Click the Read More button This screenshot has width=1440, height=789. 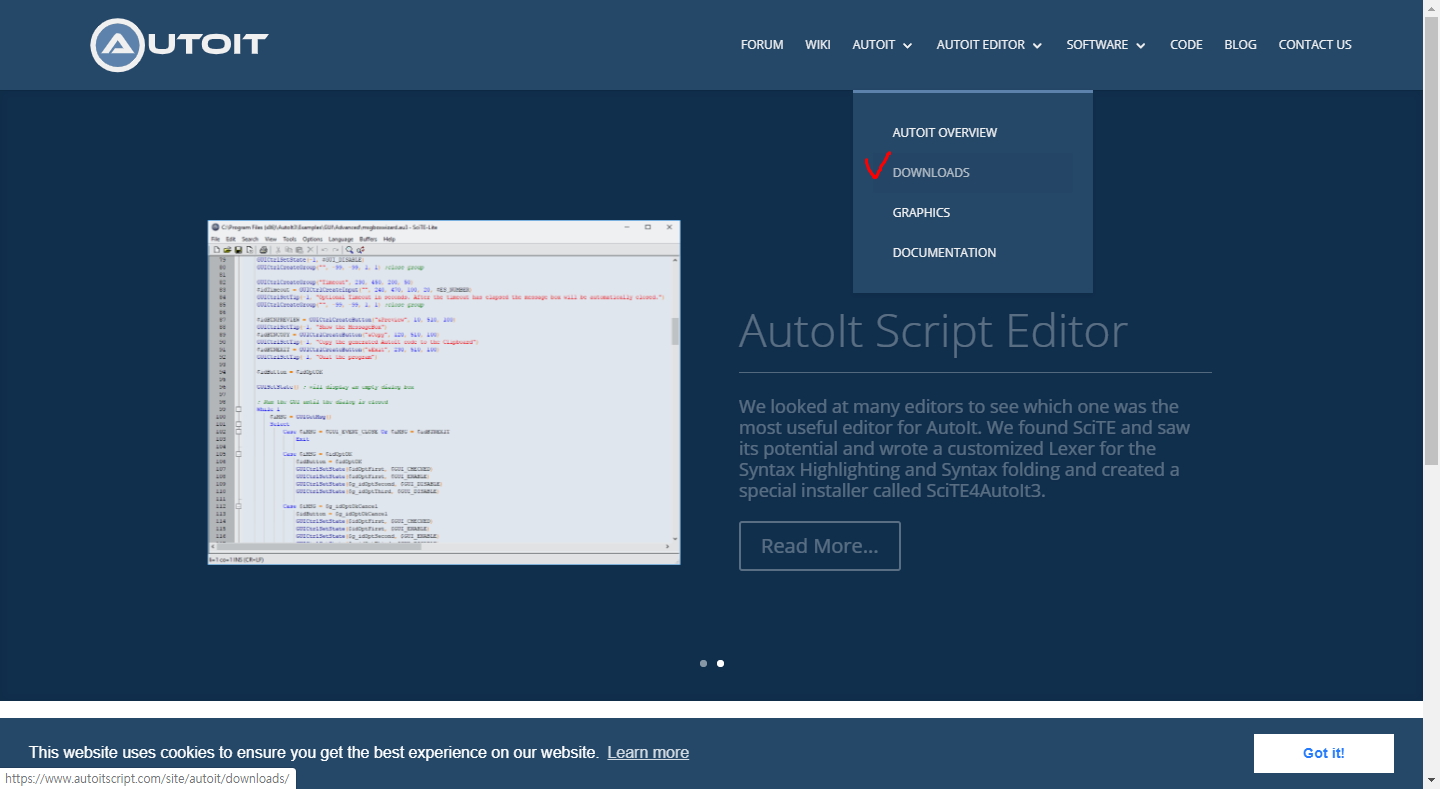pos(820,546)
